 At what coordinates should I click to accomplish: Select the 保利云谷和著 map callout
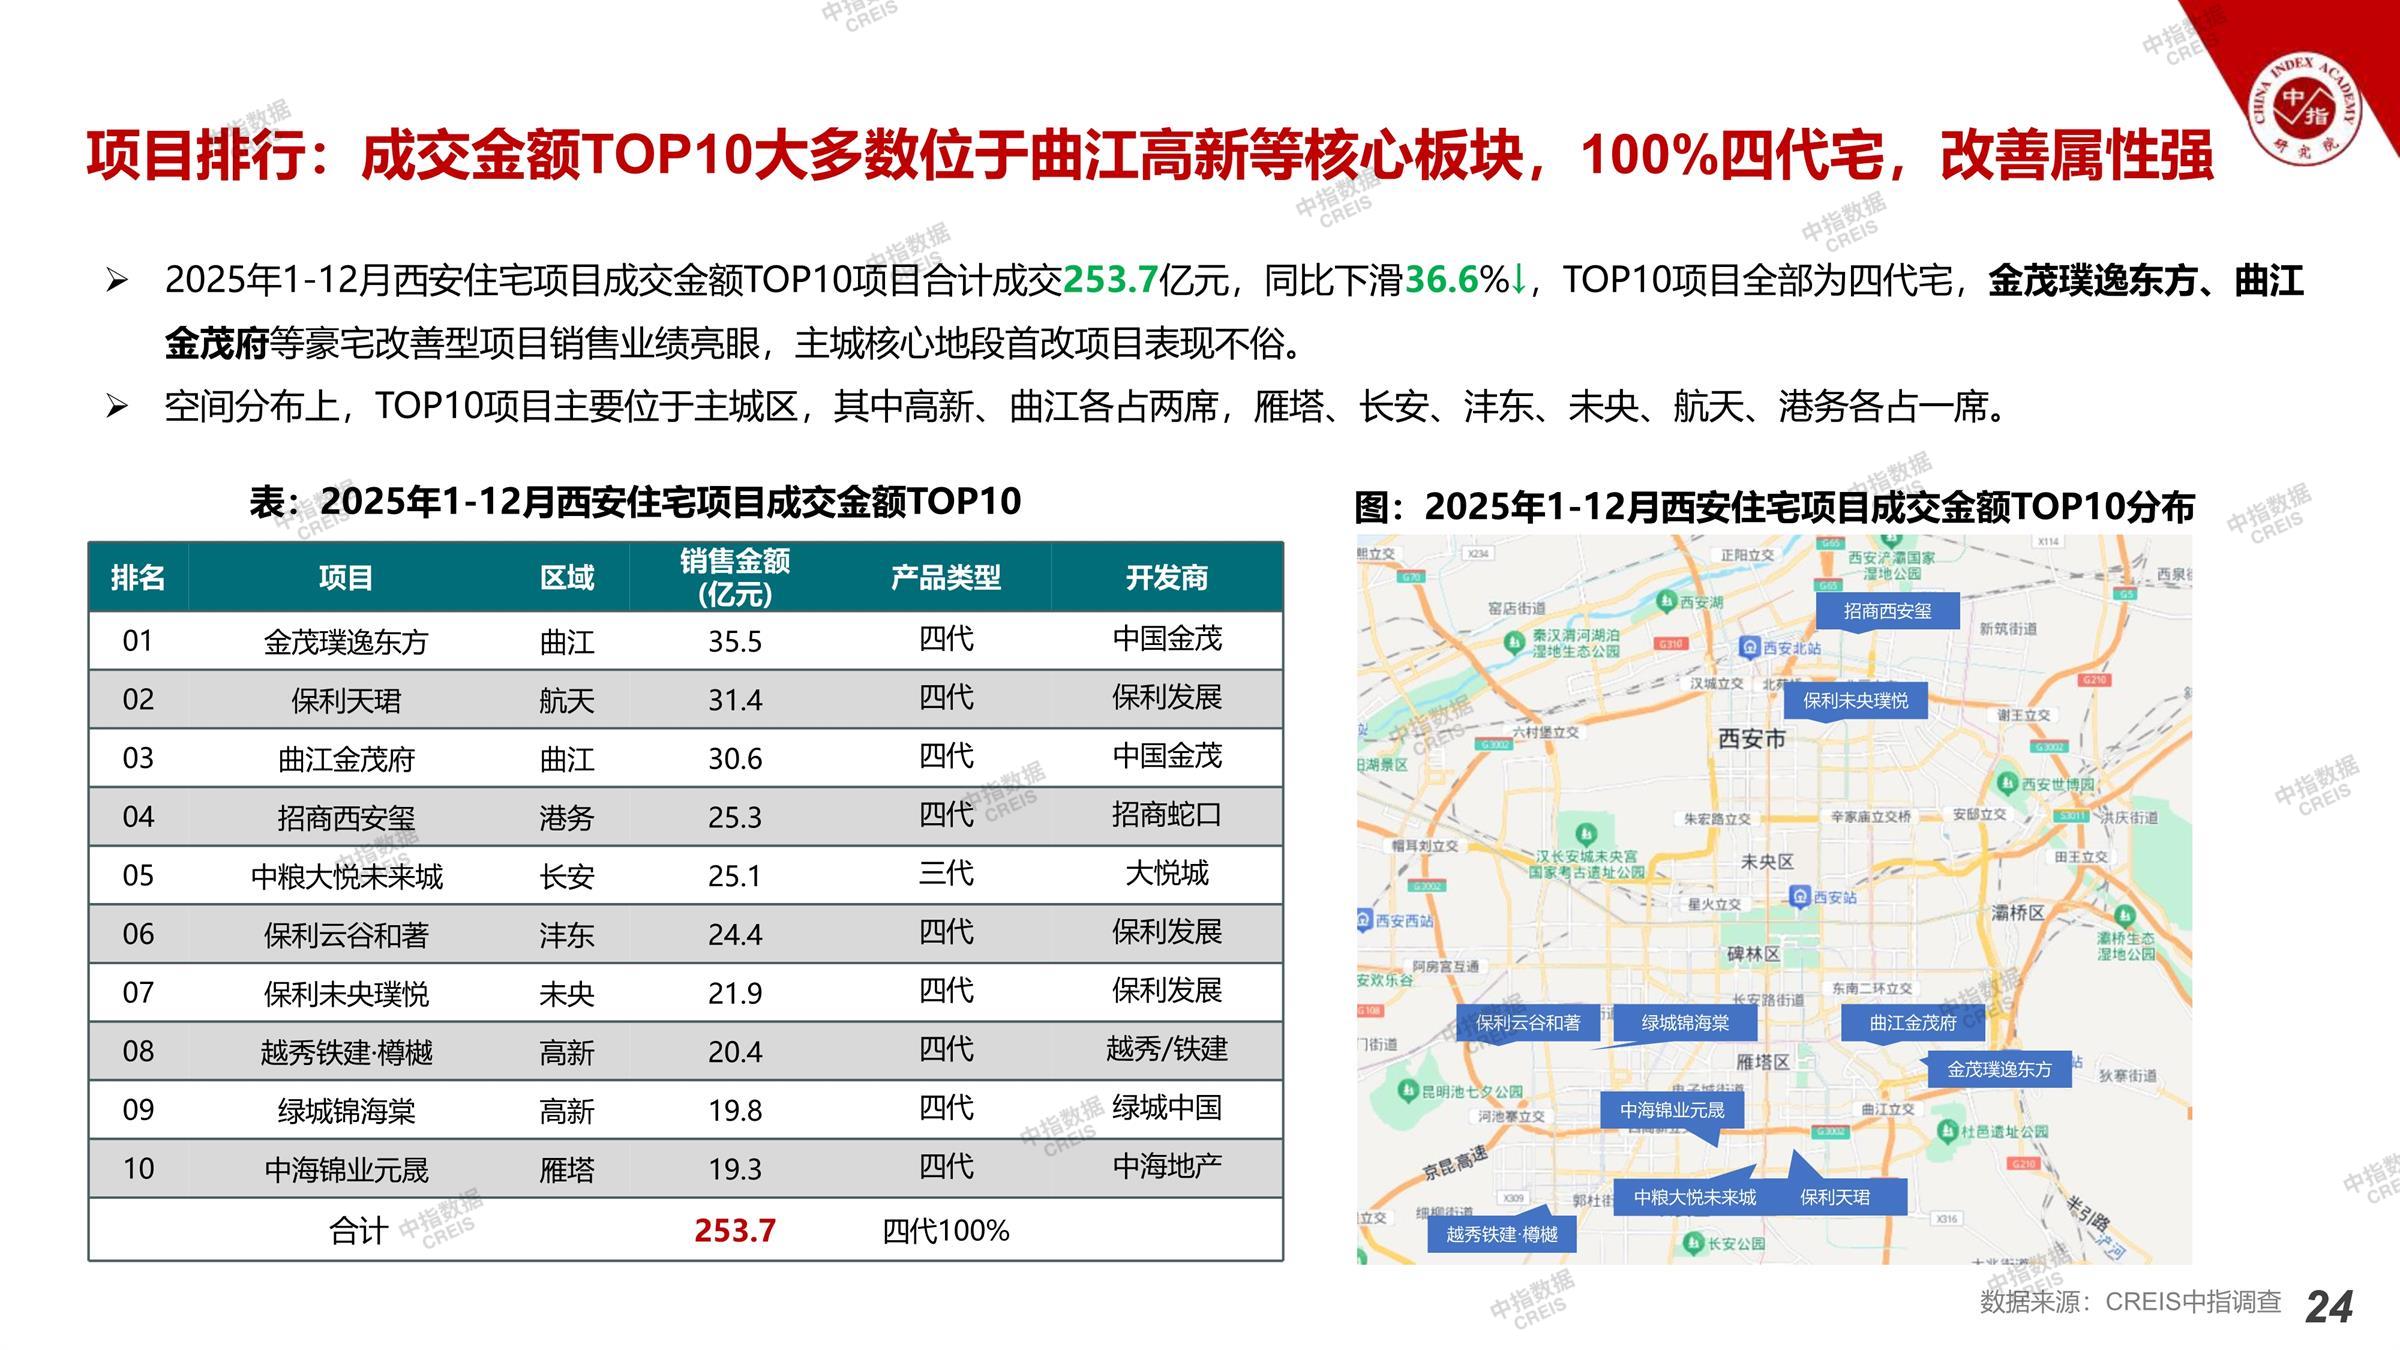pyautogui.click(x=1528, y=1023)
